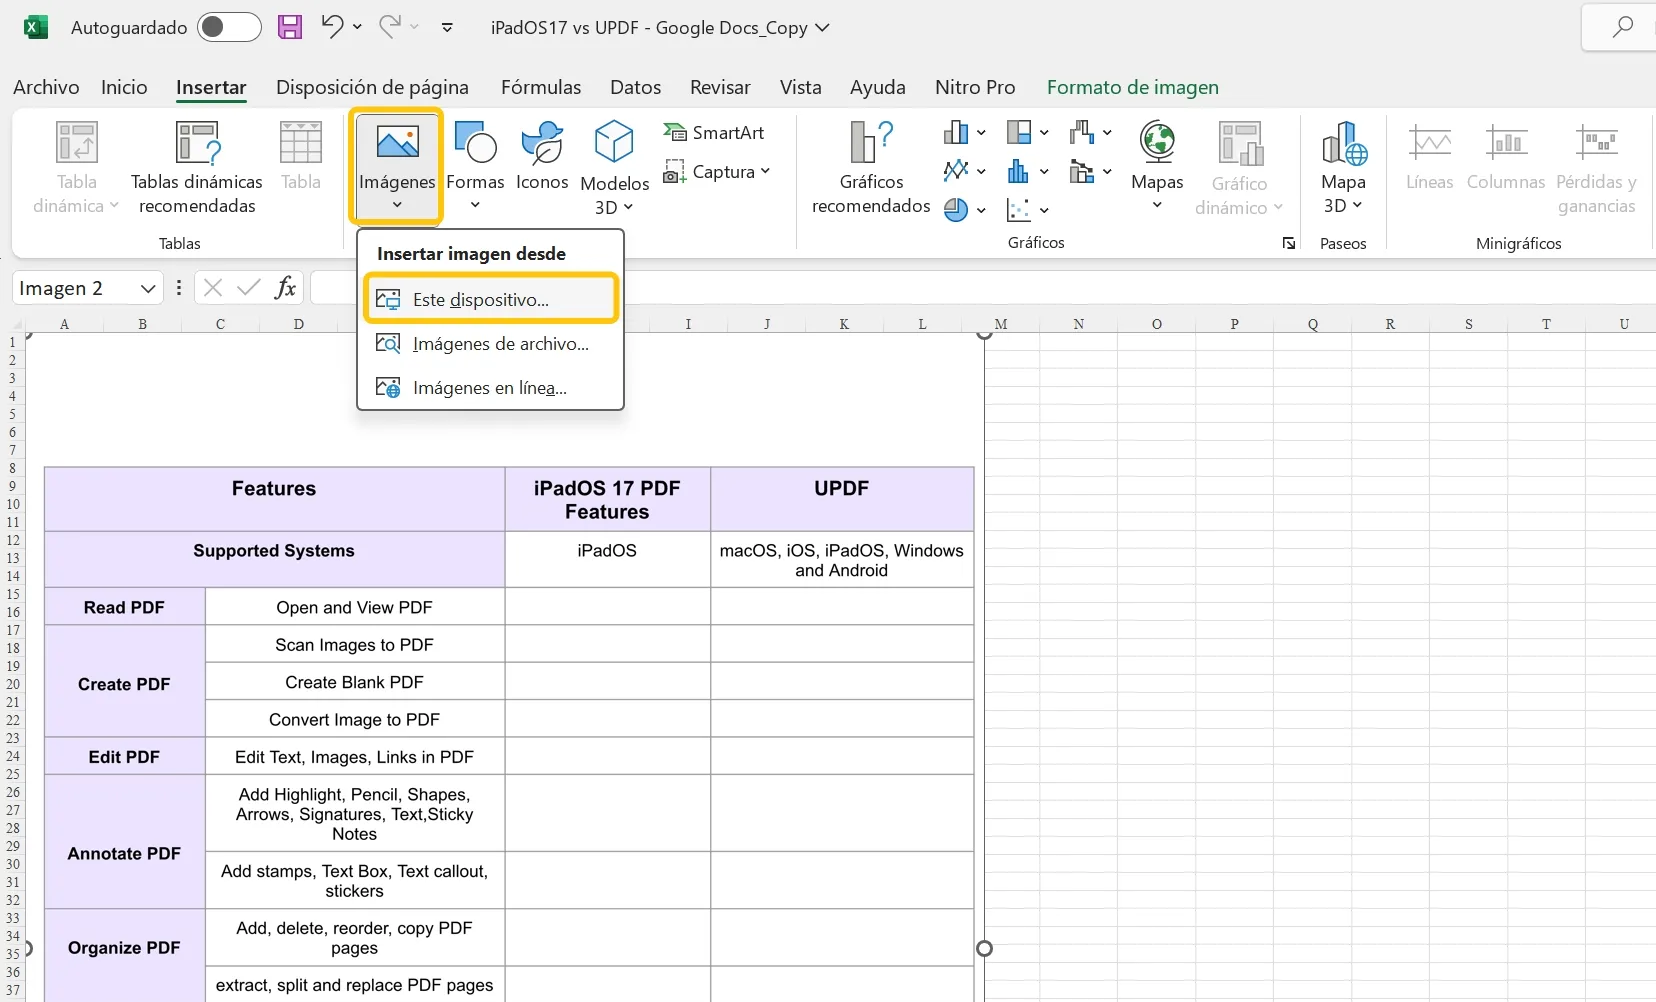The width and height of the screenshot is (1656, 1002).
Task: Click the 'Scan Images to PDF' cell
Action: point(354,644)
